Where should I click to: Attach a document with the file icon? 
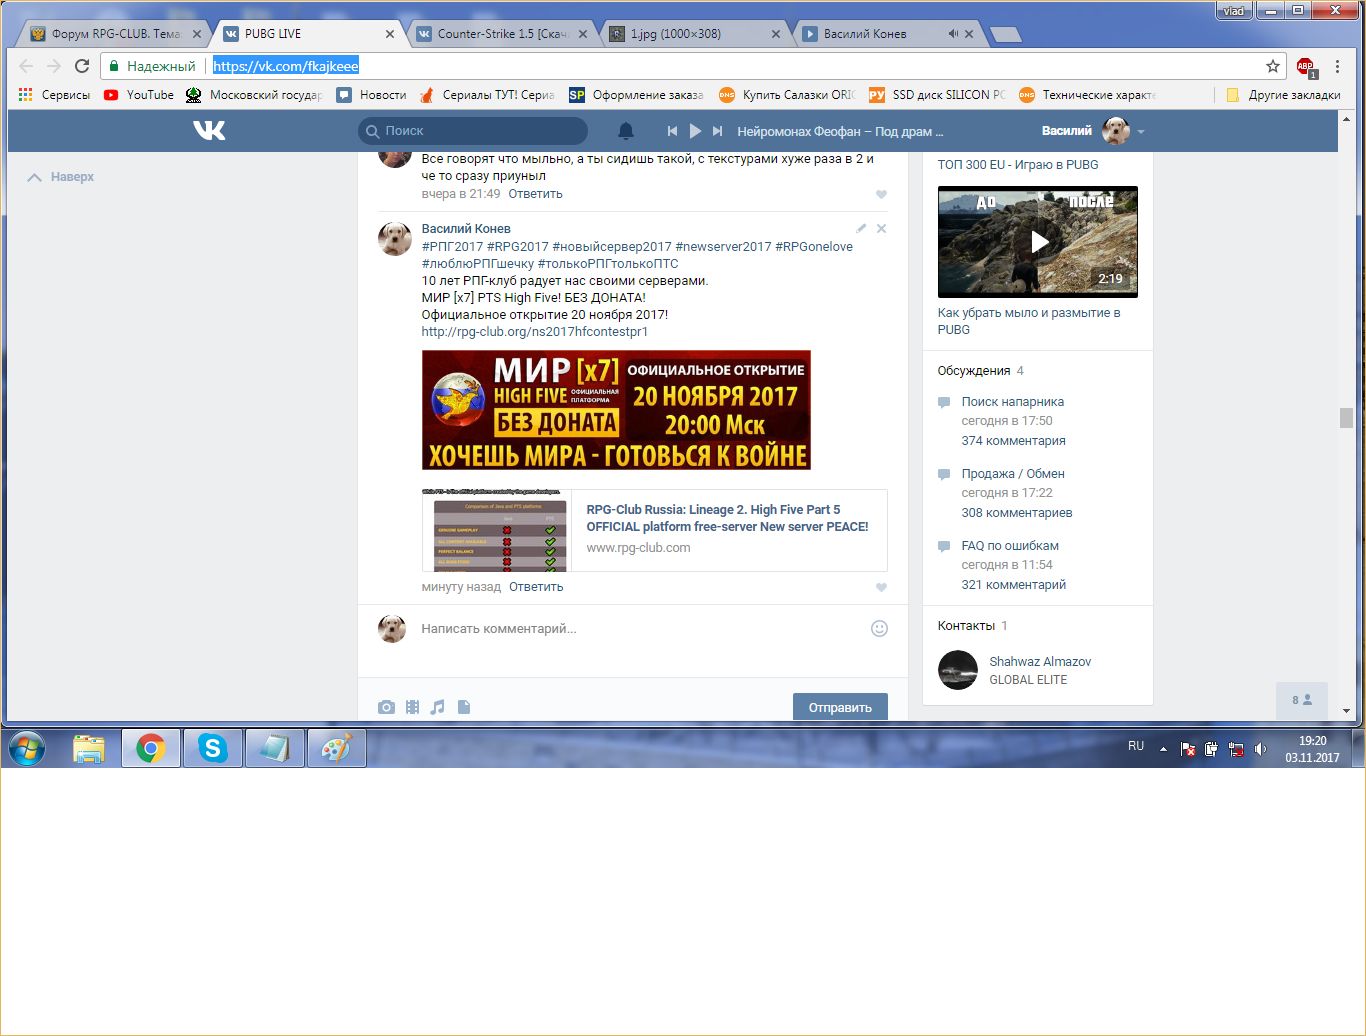point(464,707)
